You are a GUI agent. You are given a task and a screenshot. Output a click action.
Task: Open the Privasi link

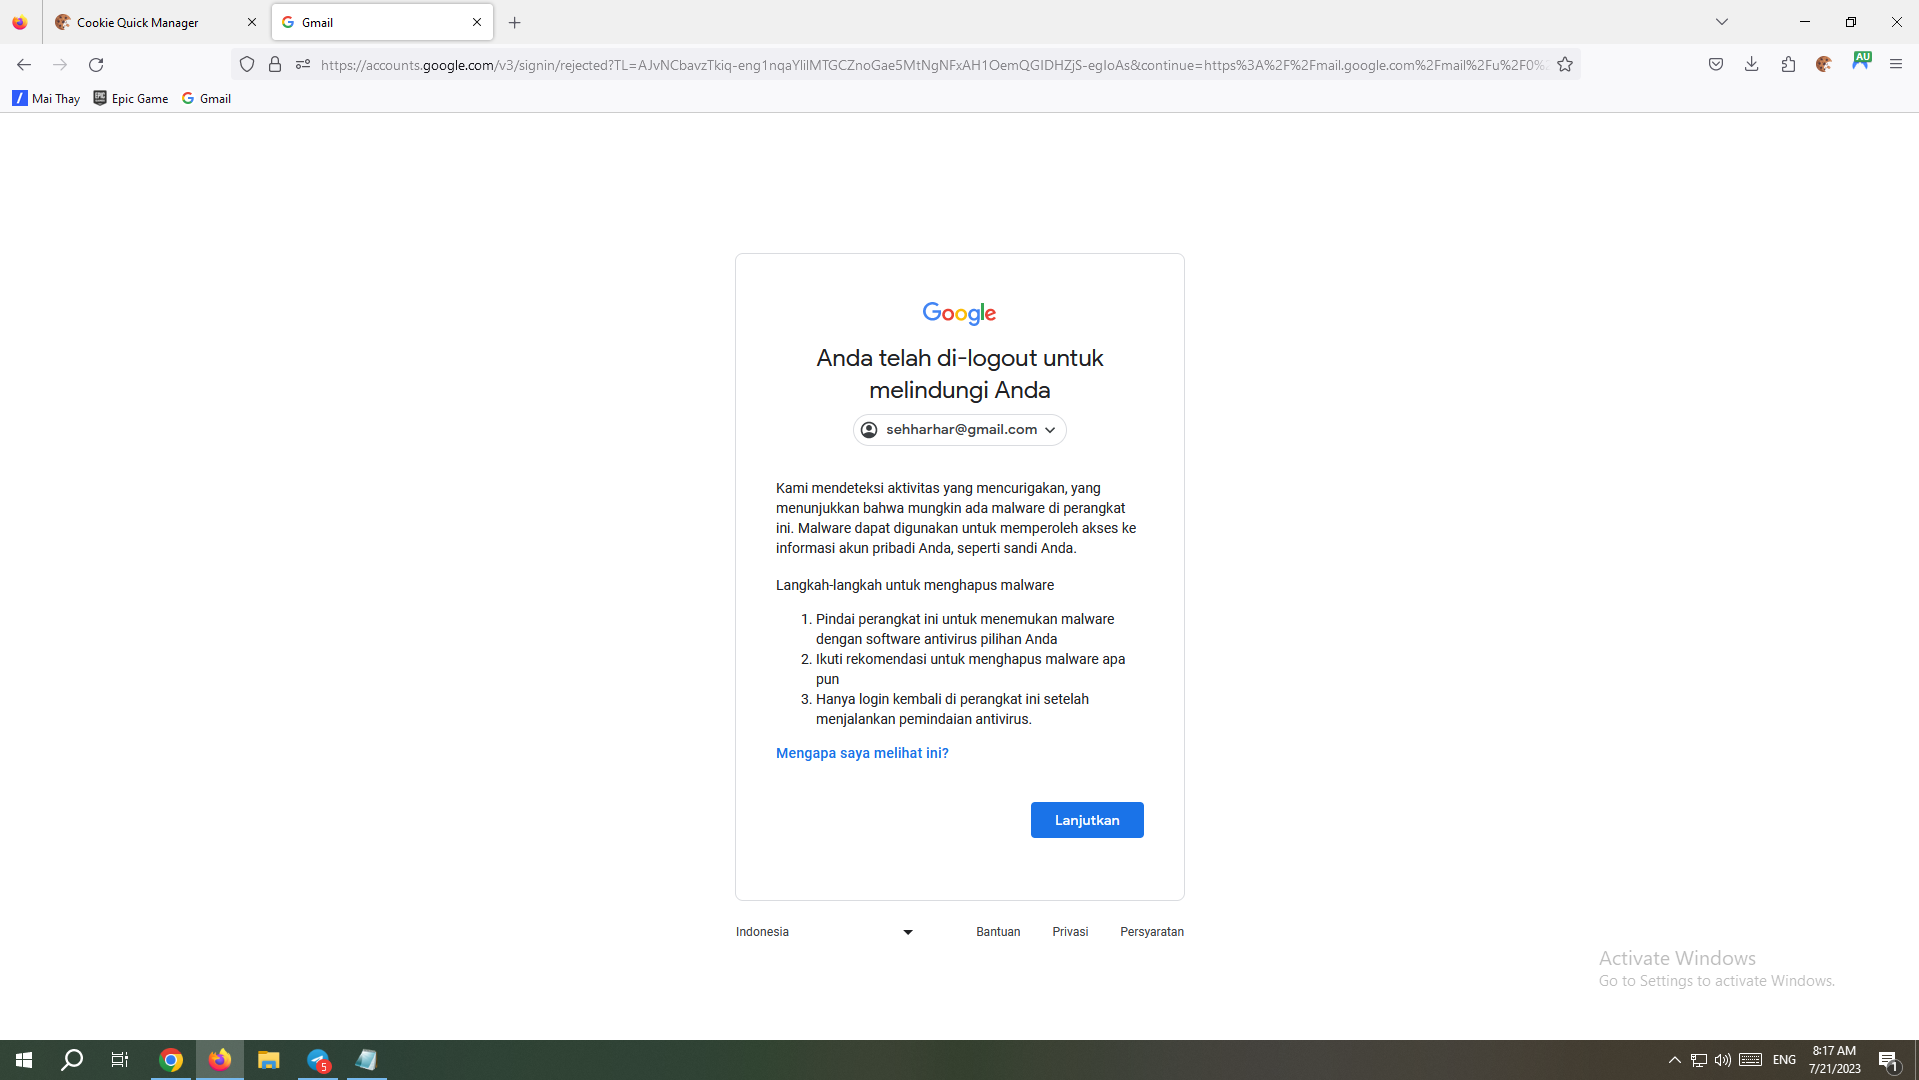coord(1070,932)
